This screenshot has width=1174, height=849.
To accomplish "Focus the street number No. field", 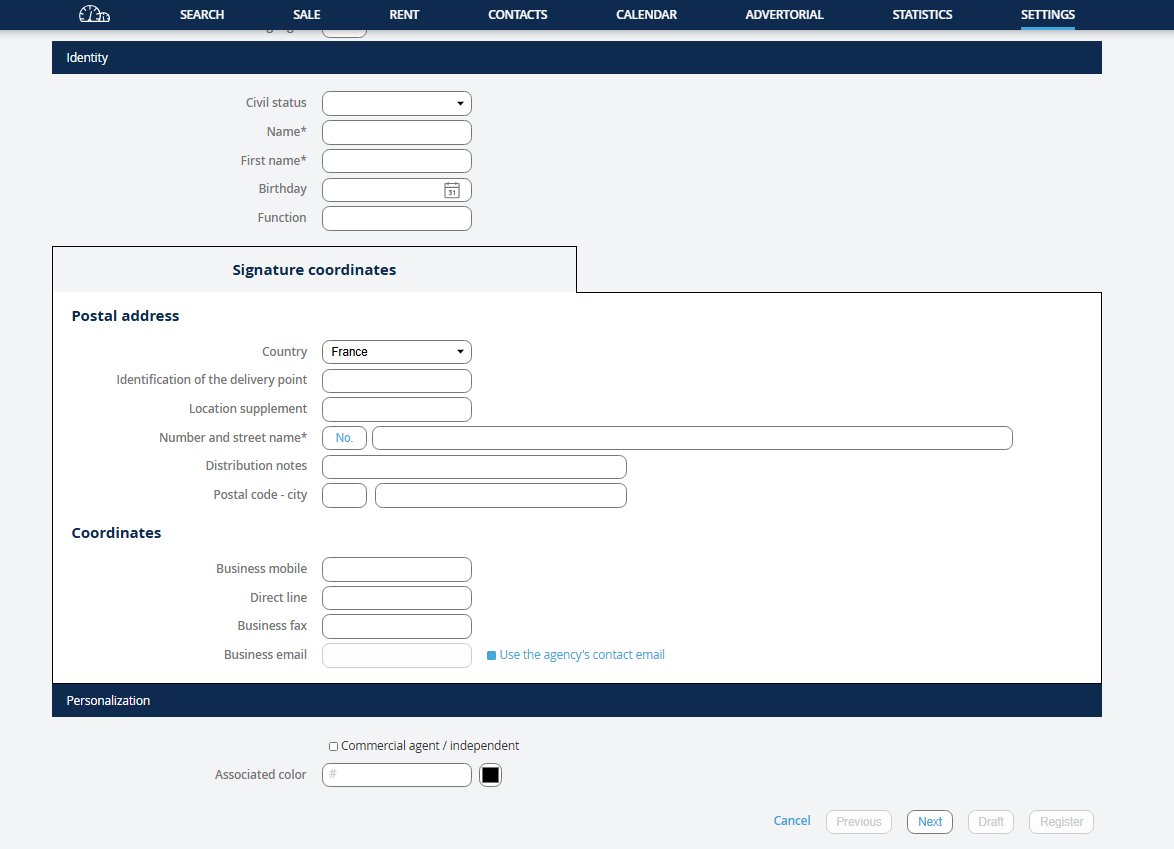I will pyautogui.click(x=344, y=438).
